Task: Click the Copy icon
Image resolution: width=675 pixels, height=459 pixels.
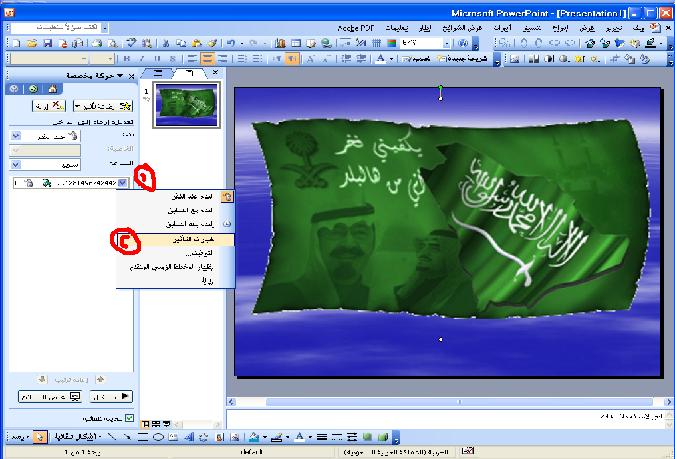Action: 181,43
